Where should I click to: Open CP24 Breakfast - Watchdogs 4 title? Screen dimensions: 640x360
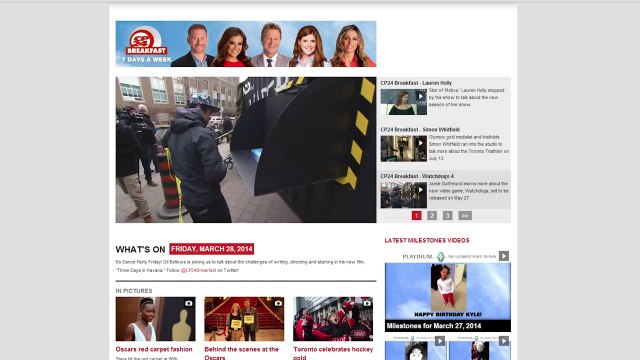tap(417, 176)
